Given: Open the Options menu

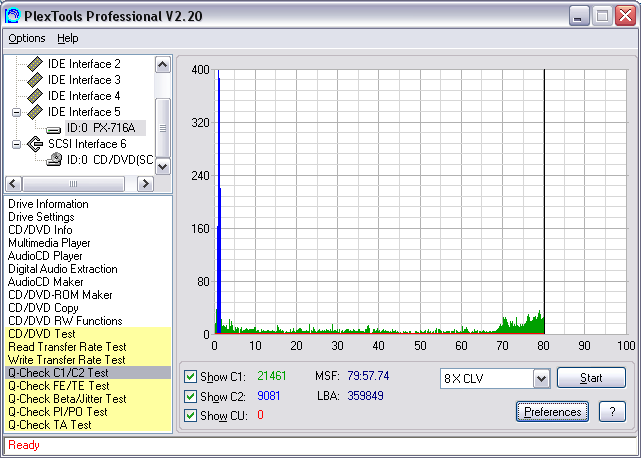Looking at the screenshot, I should pos(27,38).
